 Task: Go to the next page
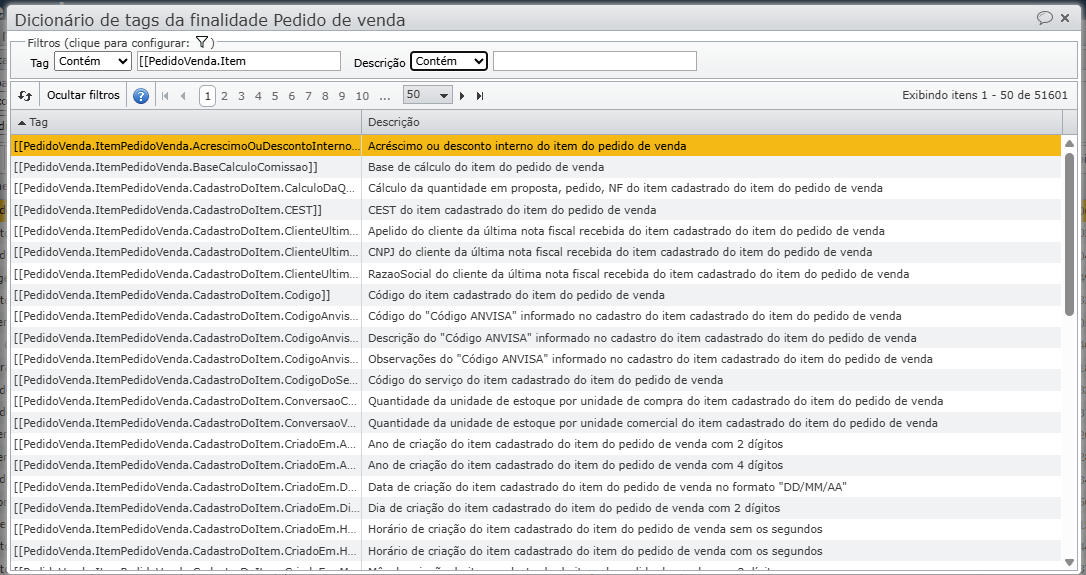click(x=462, y=96)
